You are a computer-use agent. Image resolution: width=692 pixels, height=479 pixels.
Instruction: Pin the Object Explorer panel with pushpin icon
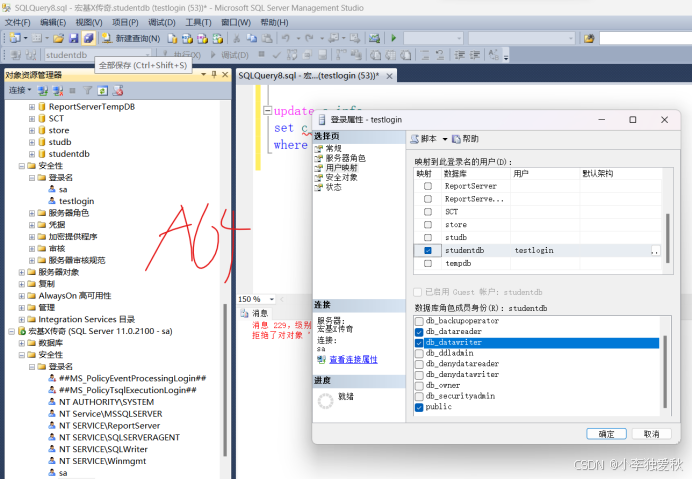[214, 75]
